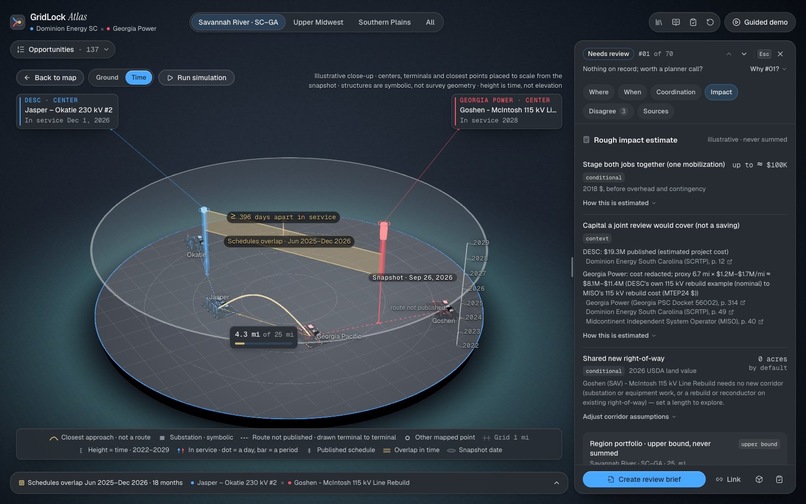The image size is (806, 504).
Task: Click the 2026 year tick on time axis
Action: [477, 289]
